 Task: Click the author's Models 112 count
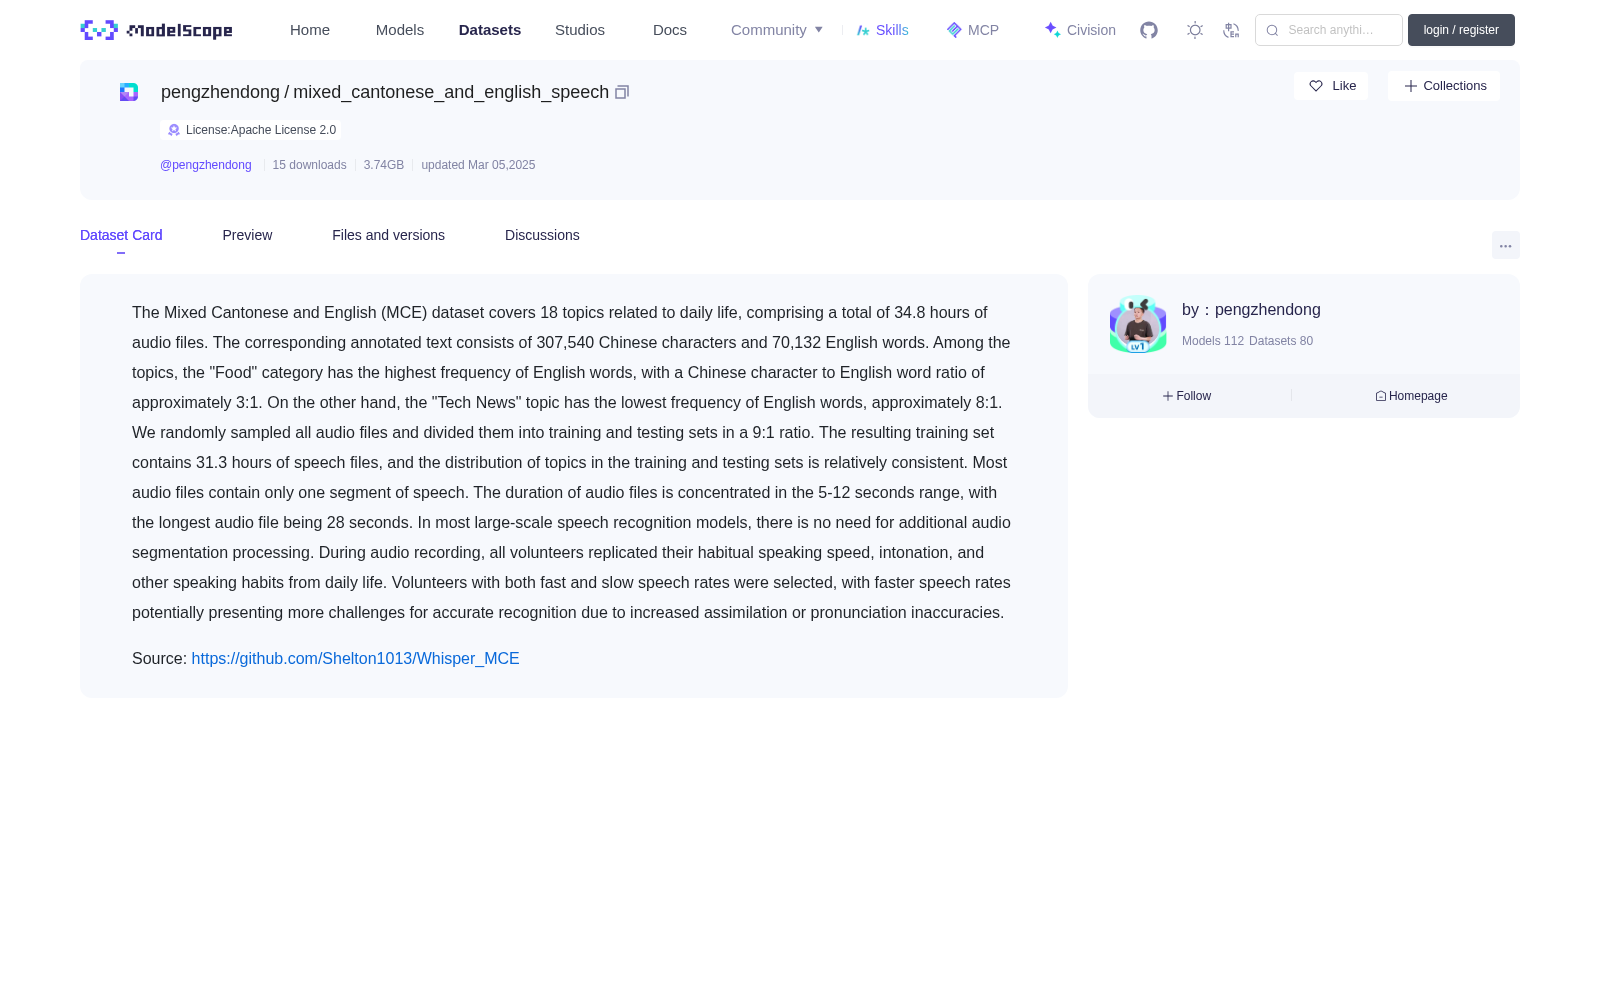point(1213,341)
